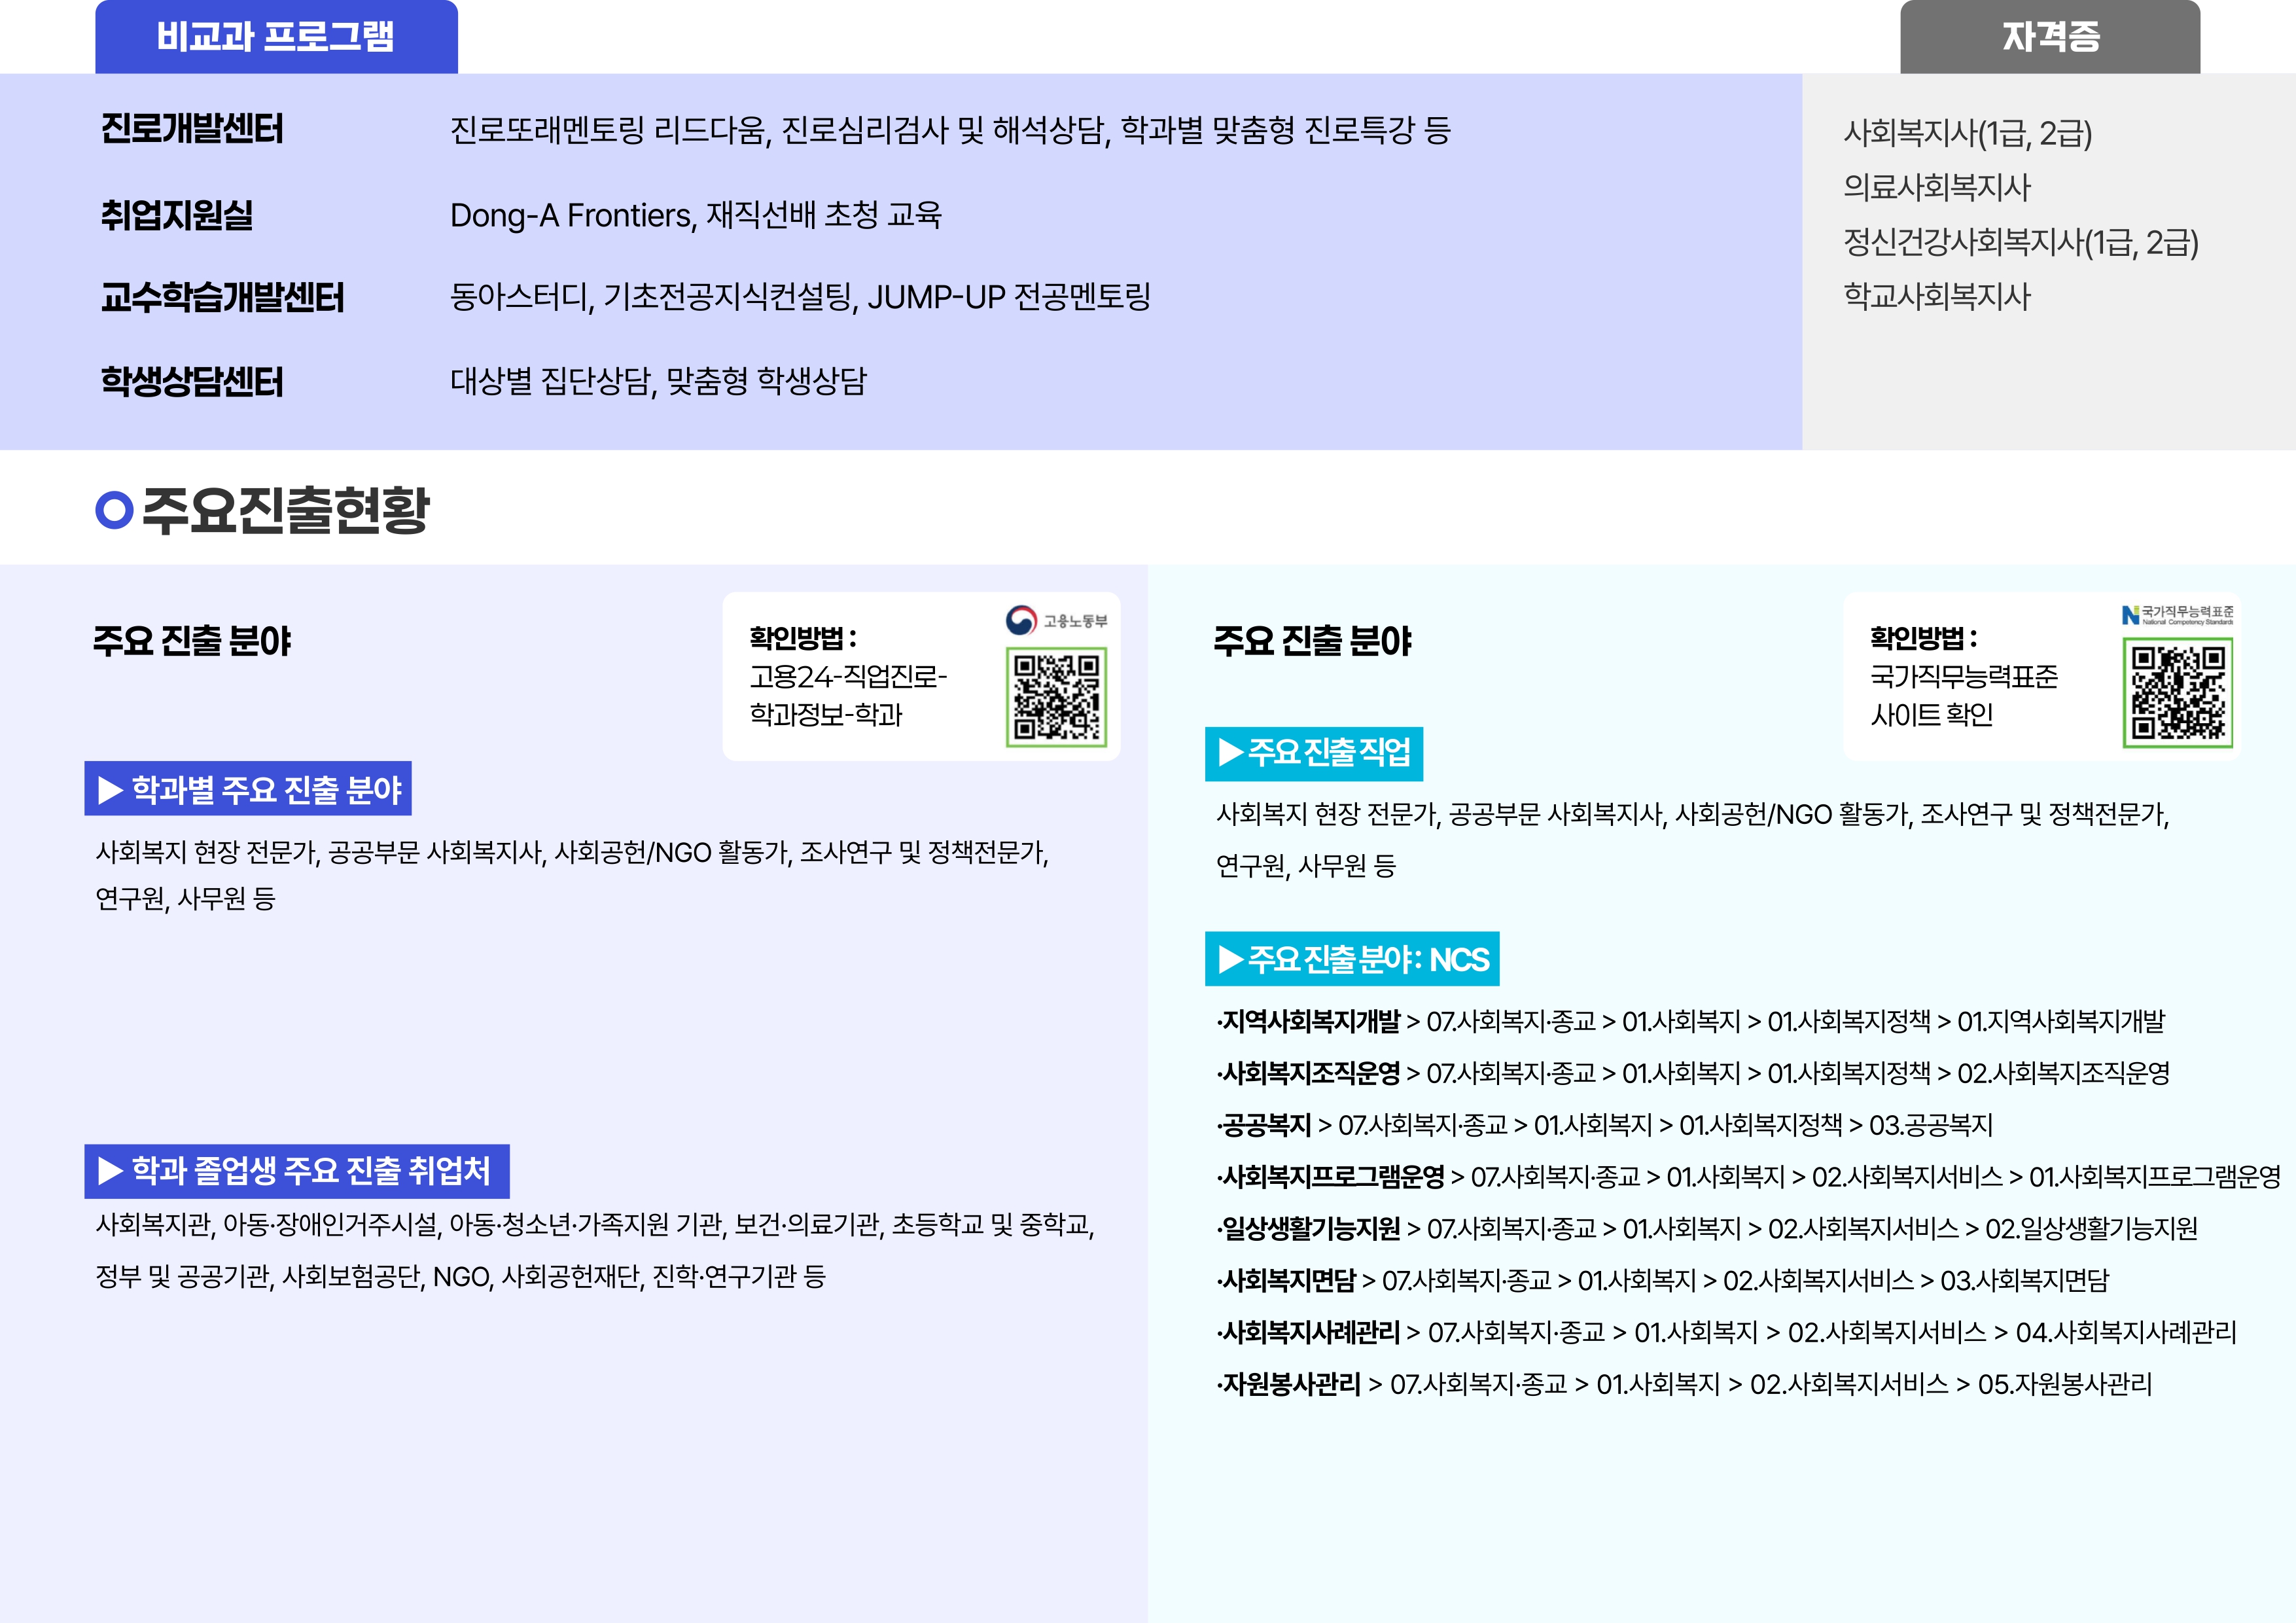Viewport: 2296px width, 1623px height.
Task: Click the 고용24 QR code image
Action: (1056, 697)
